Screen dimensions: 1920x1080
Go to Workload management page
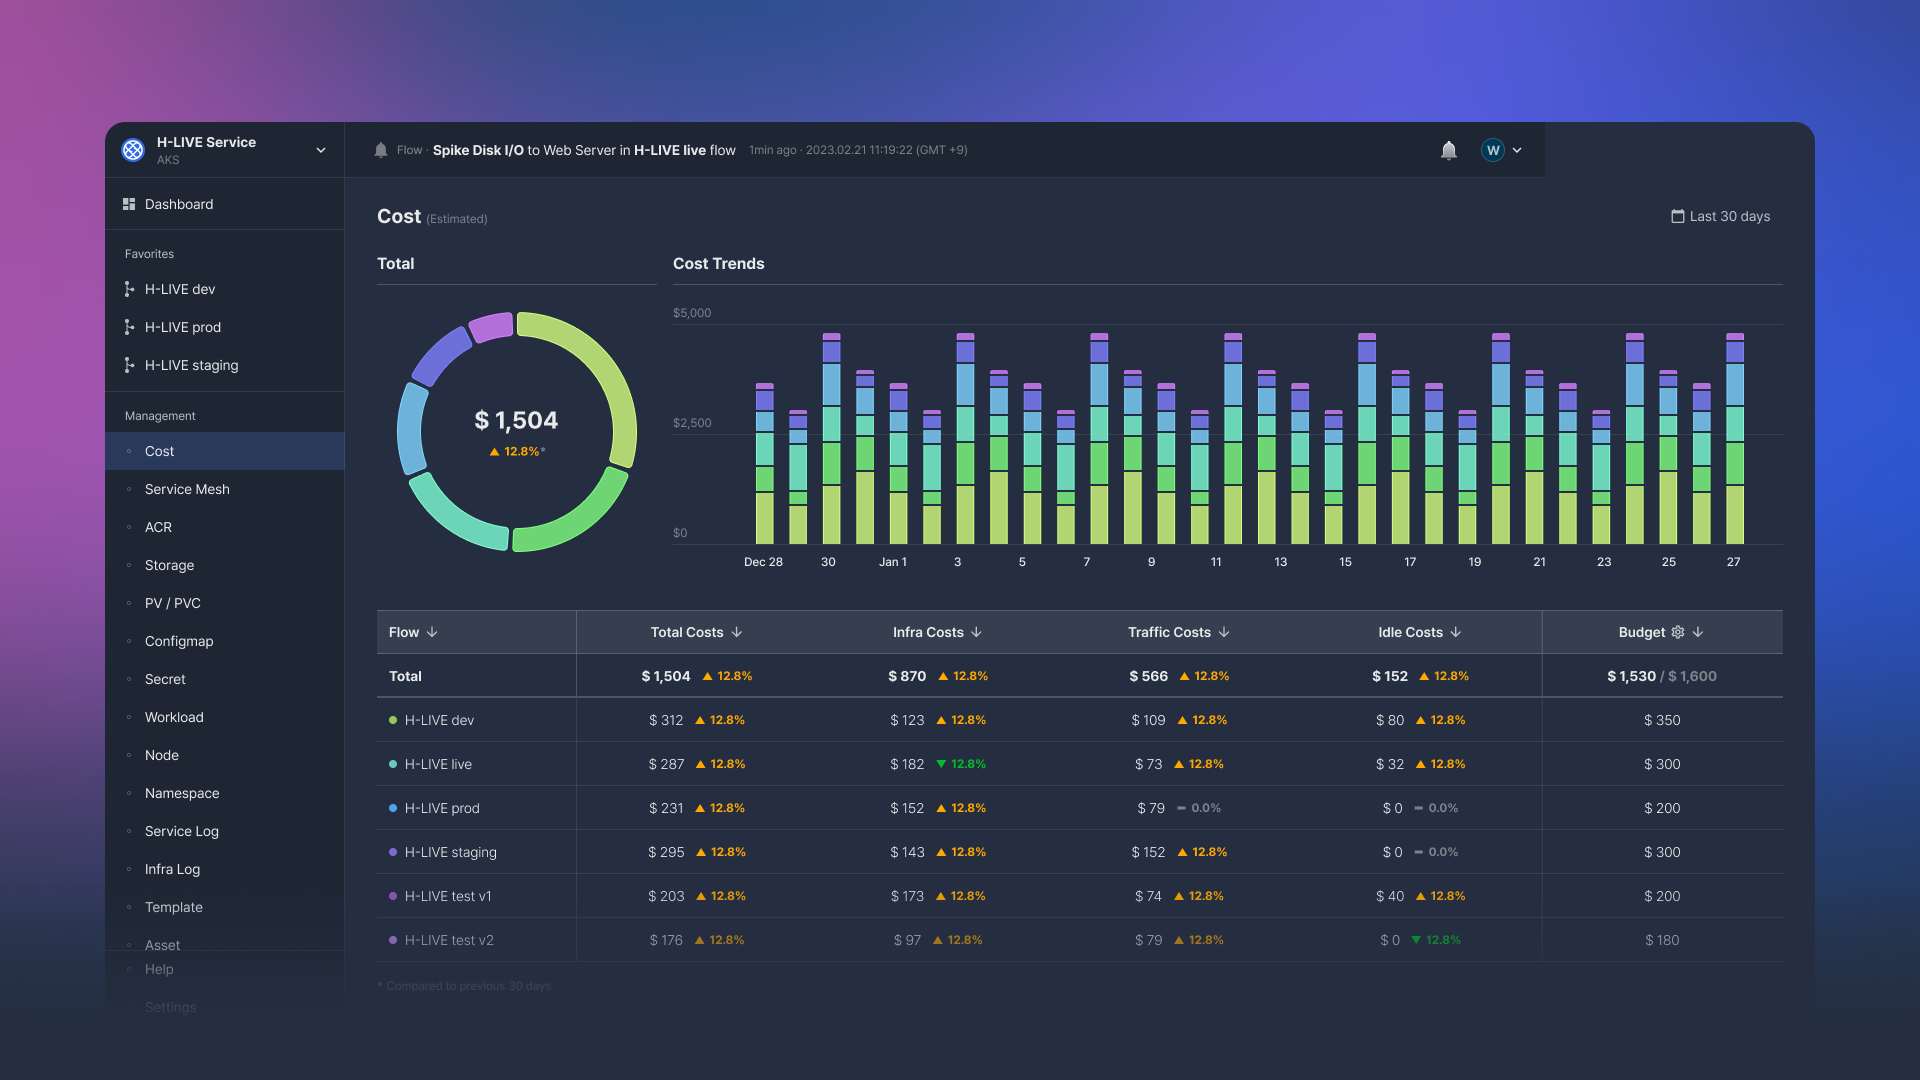click(174, 717)
